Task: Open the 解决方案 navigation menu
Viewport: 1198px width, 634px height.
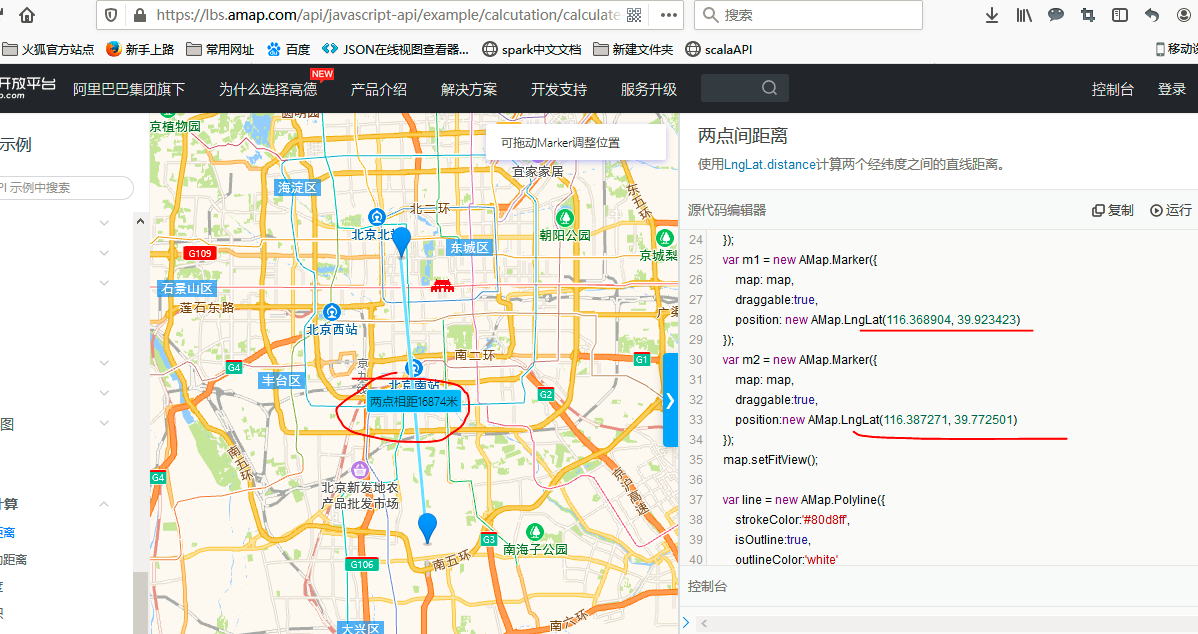Action: [x=470, y=89]
